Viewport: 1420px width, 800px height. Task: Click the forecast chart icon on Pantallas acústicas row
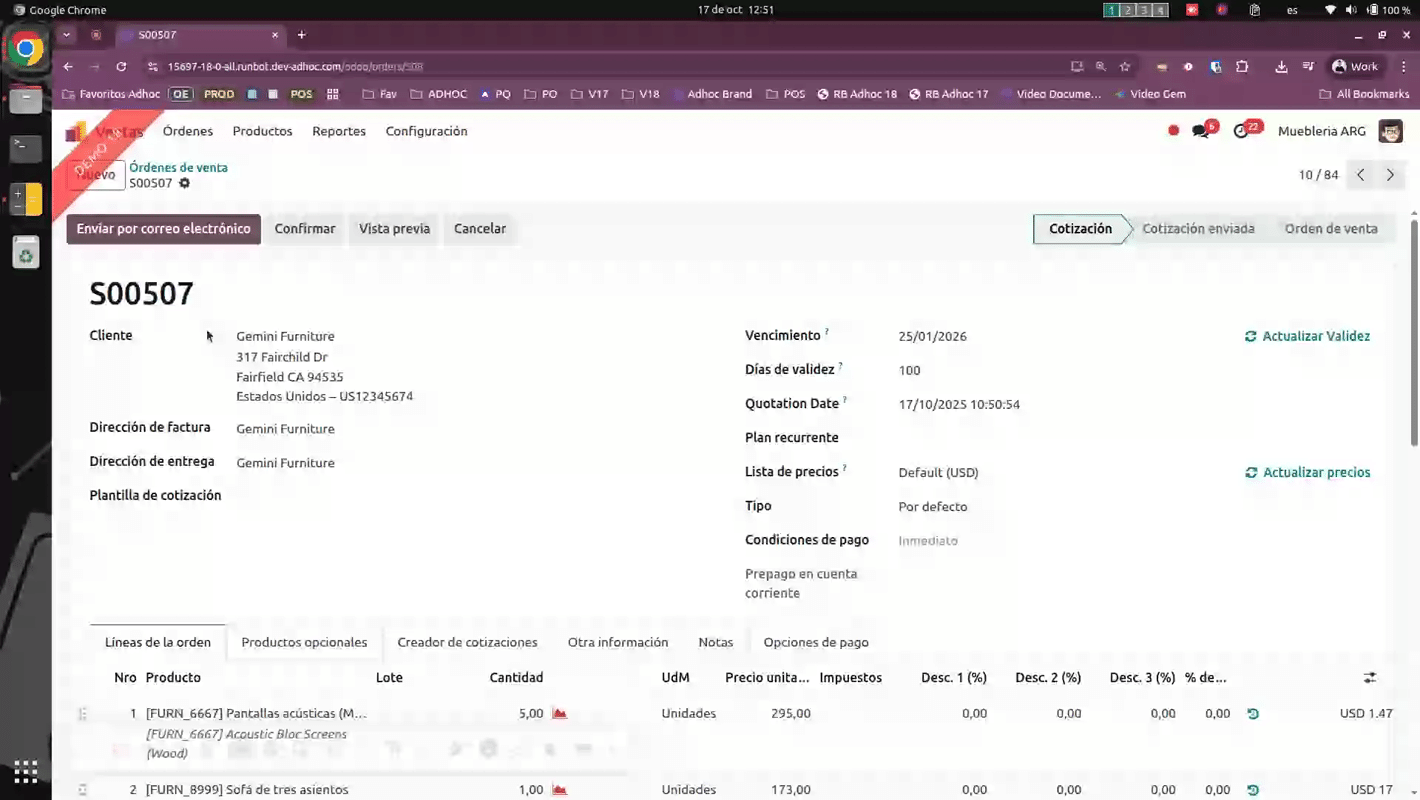click(x=559, y=714)
